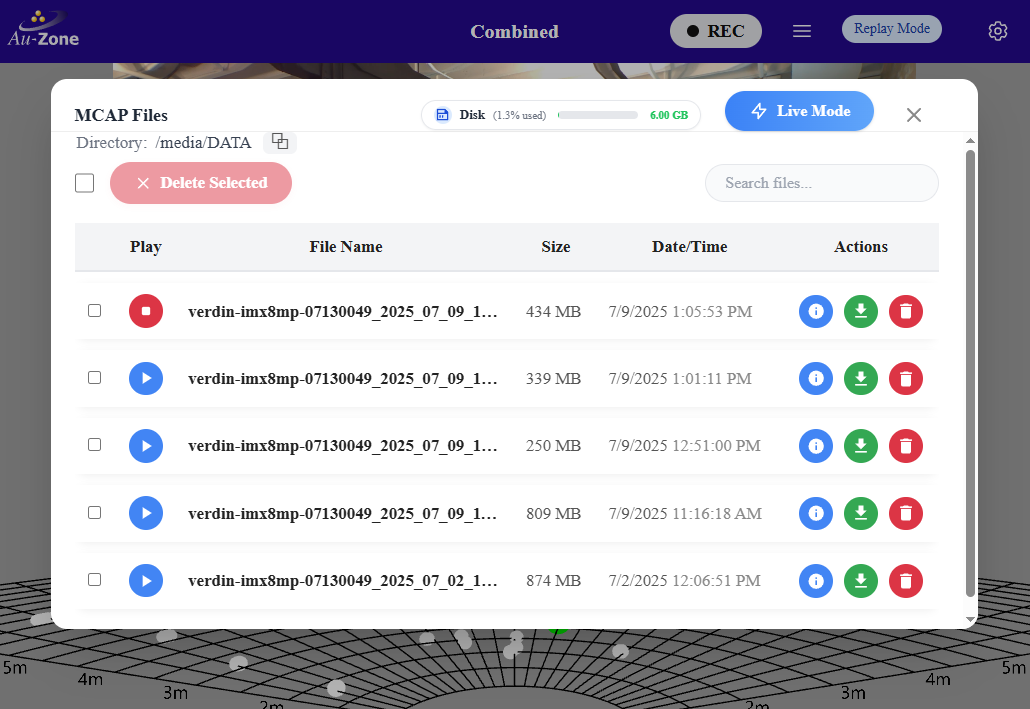The height and width of the screenshot is (709, 1030).
Task: Open the hamburger menu in header
Action: (x=801, y=31)
